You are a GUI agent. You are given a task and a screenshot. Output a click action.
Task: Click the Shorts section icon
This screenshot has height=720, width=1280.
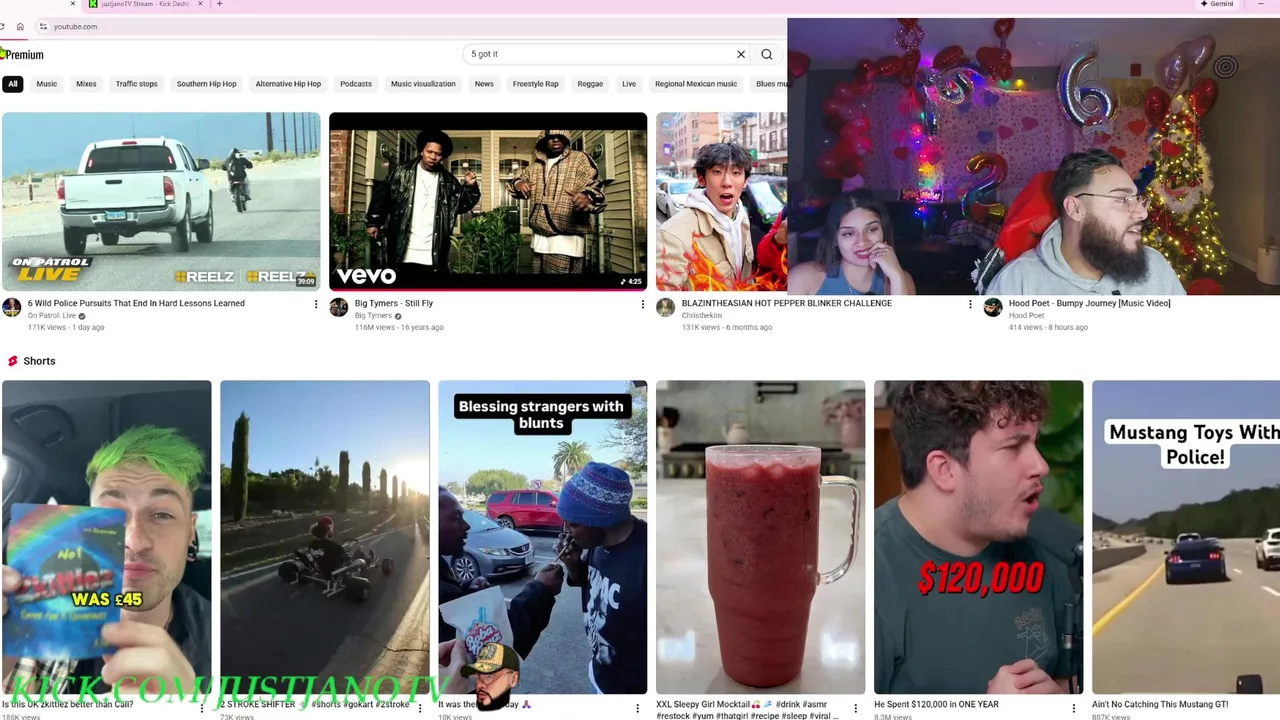(13, 361)
